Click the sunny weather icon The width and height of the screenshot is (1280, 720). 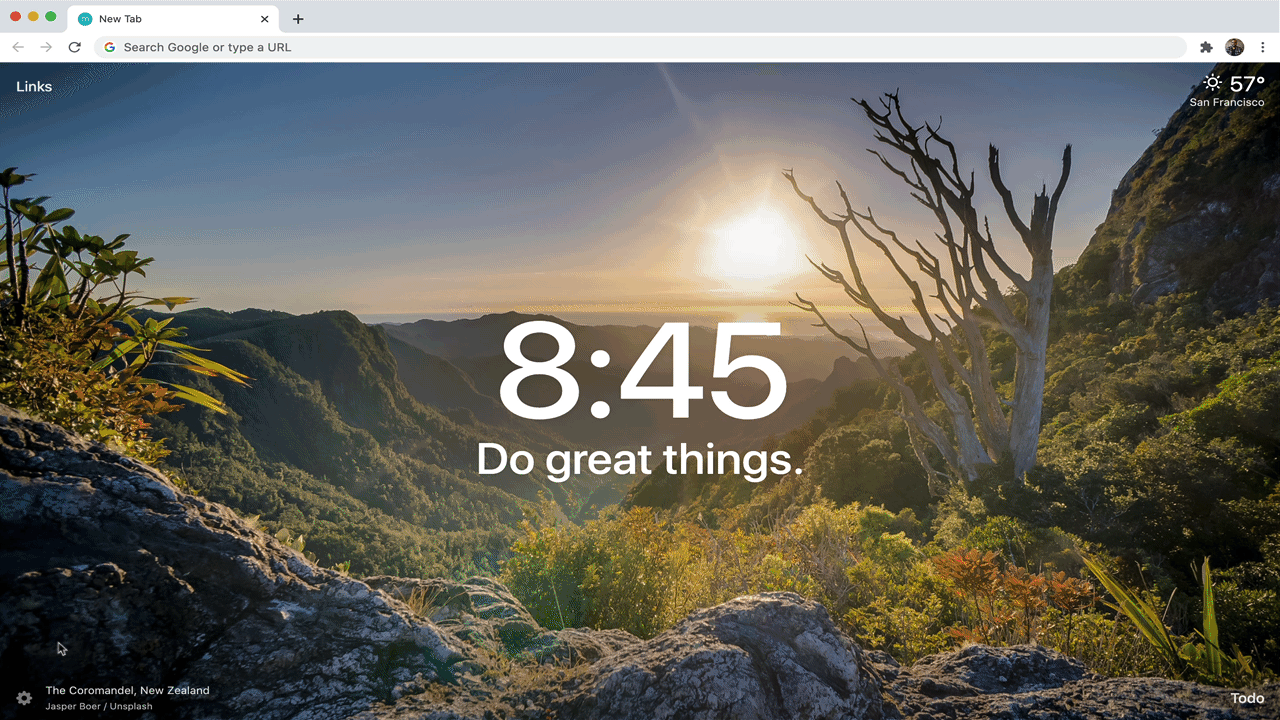click(1213, 84)
